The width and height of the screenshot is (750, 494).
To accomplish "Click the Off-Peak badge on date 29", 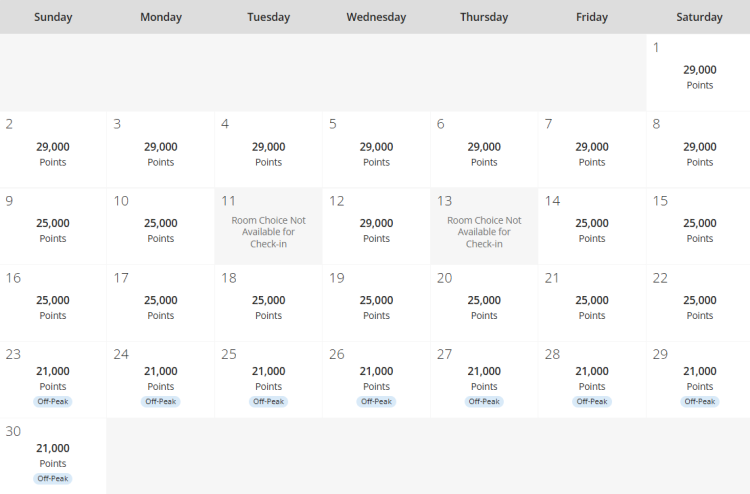I will click(x=700, y=402).
